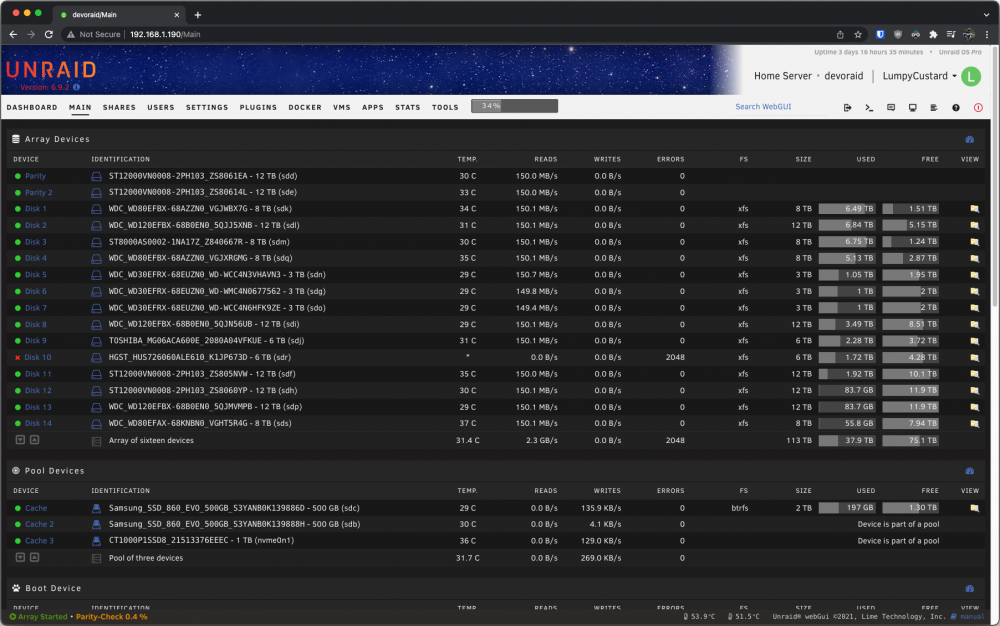Click the Disk 10 errors value 2048
Screen dimensions: 1000x626
(675, 358)
